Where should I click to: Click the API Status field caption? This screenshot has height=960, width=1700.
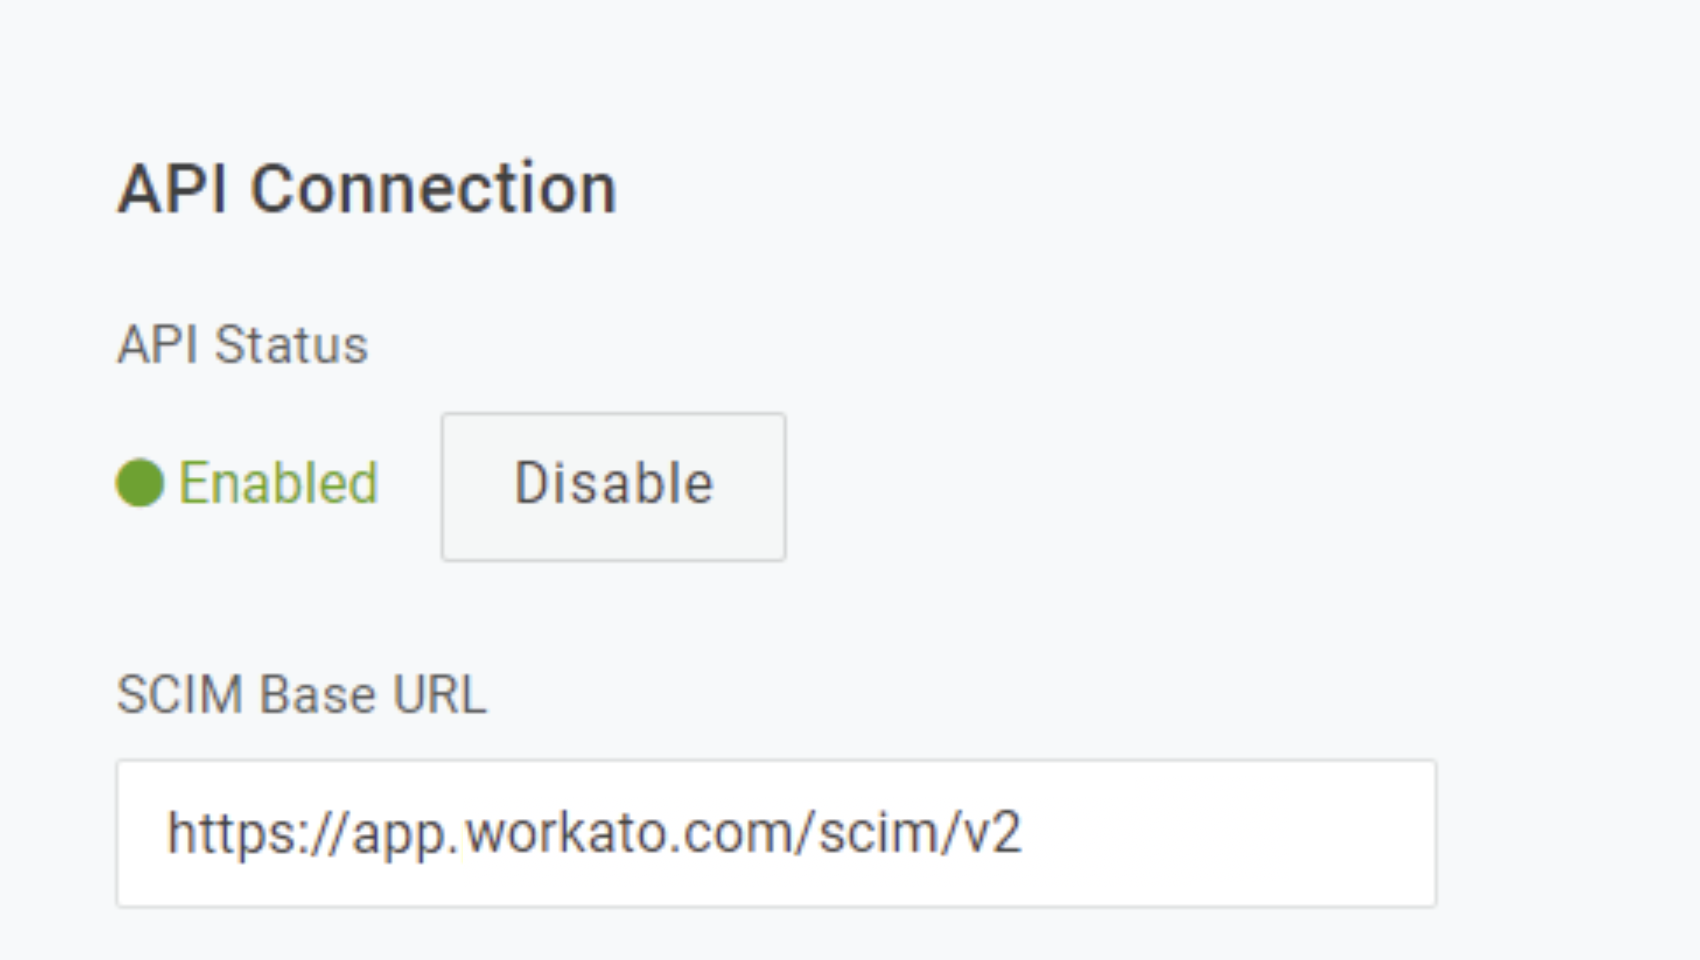[x=242, y=345]
